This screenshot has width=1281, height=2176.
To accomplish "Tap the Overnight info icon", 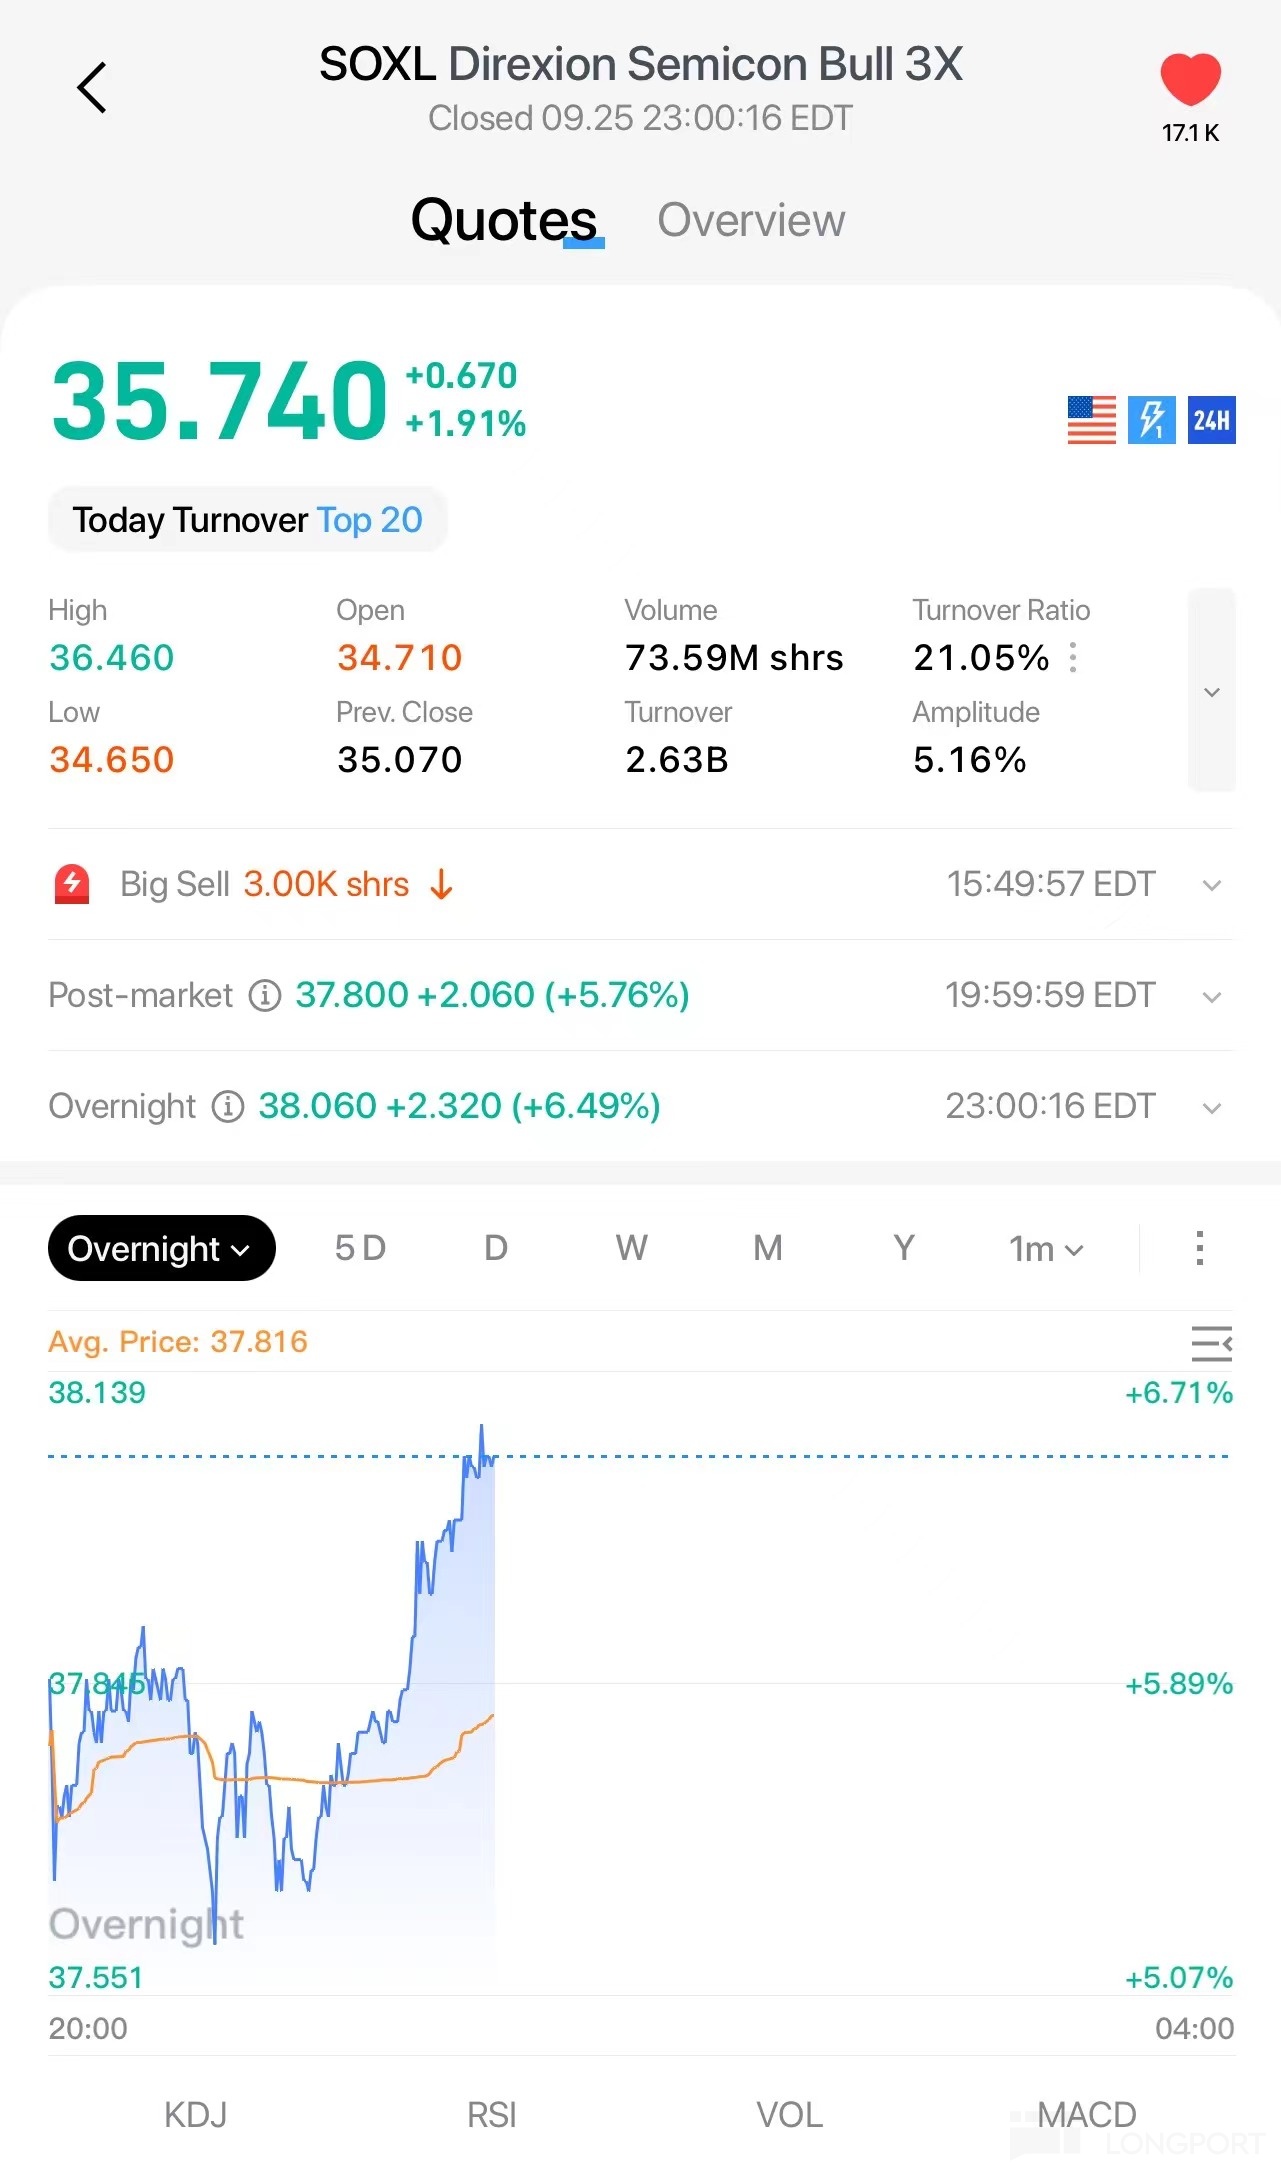I will pyautogui.click(x=228, y=1107).
